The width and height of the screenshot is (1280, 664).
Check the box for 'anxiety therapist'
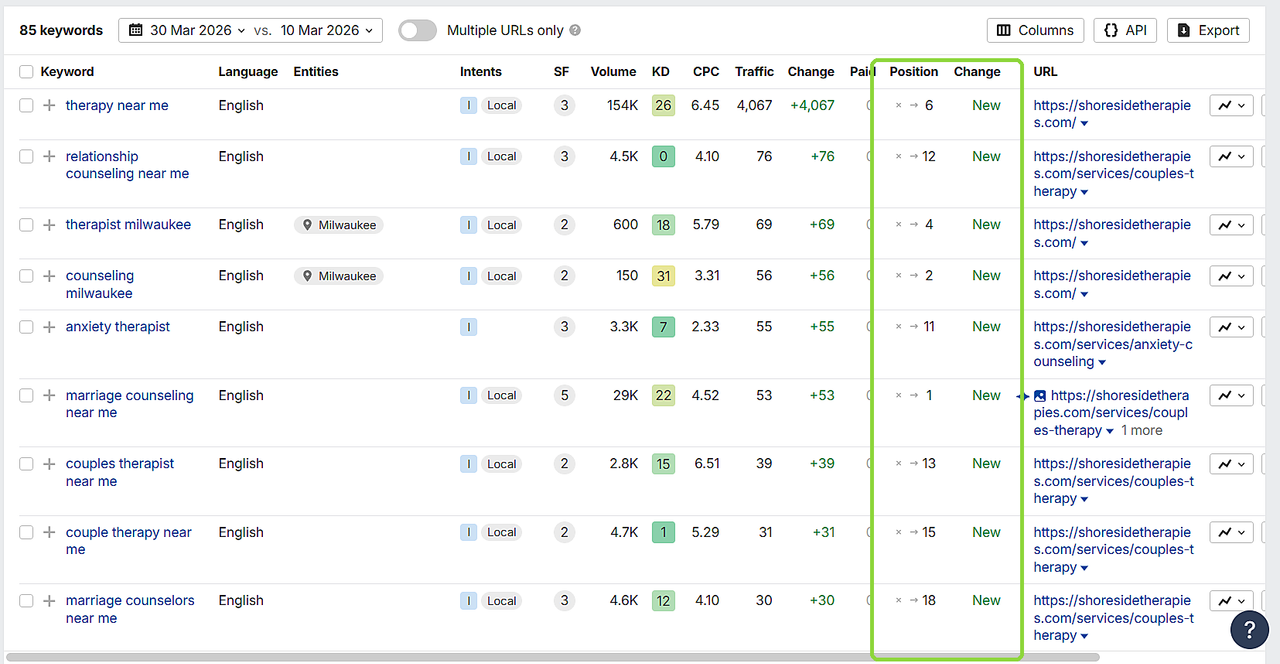pos(26,327)
